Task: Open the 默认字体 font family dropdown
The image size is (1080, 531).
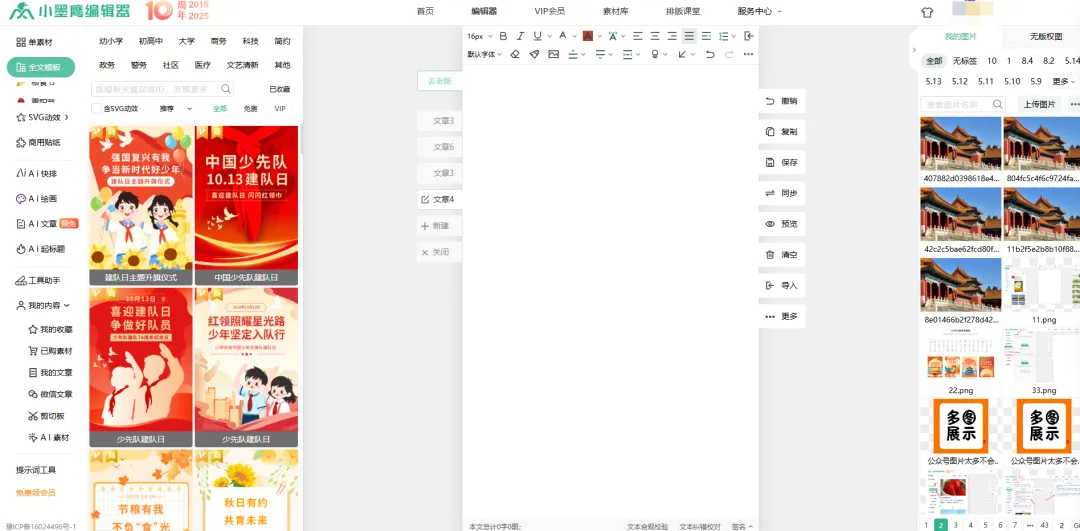Action: (485, 54)
